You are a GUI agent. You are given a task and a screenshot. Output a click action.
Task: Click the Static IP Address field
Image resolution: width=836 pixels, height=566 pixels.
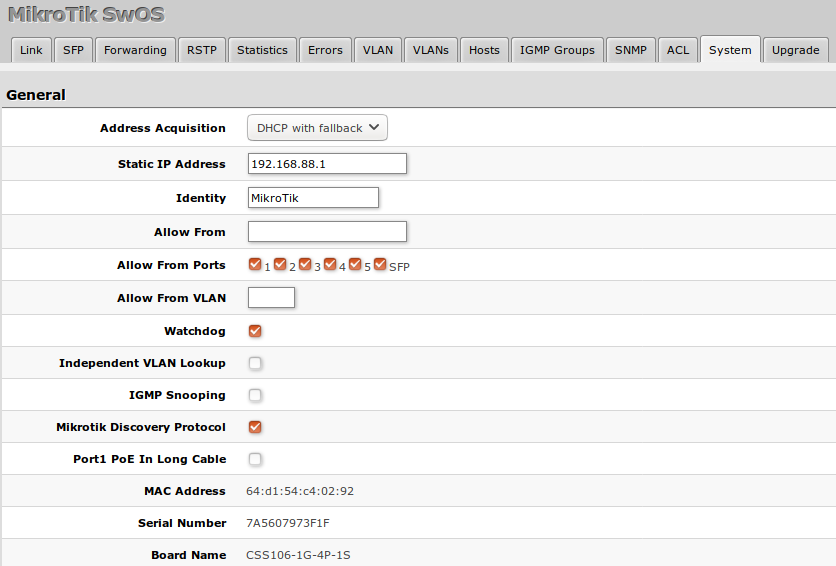(x=327, y=164)
